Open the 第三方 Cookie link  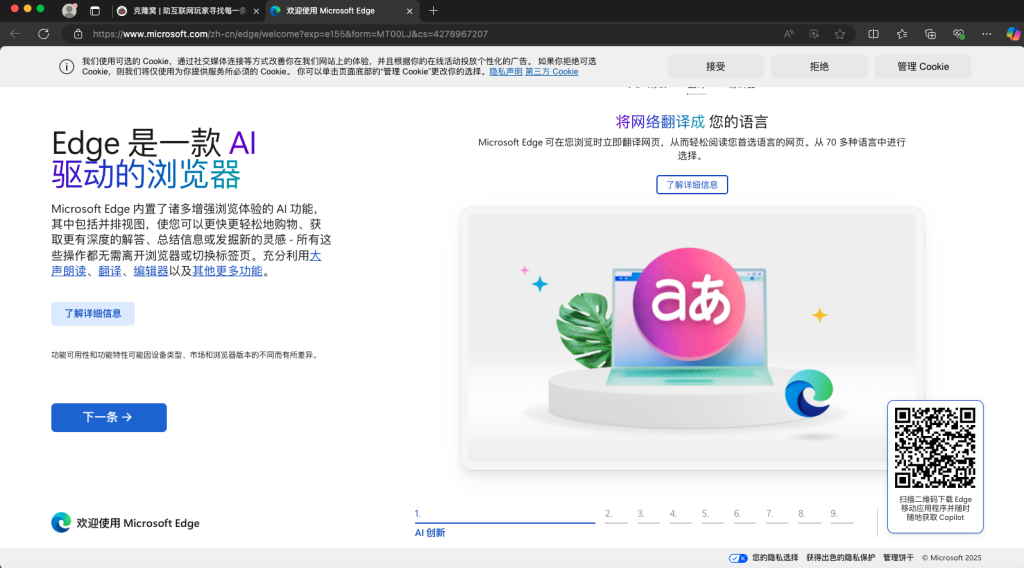point(551,72)
